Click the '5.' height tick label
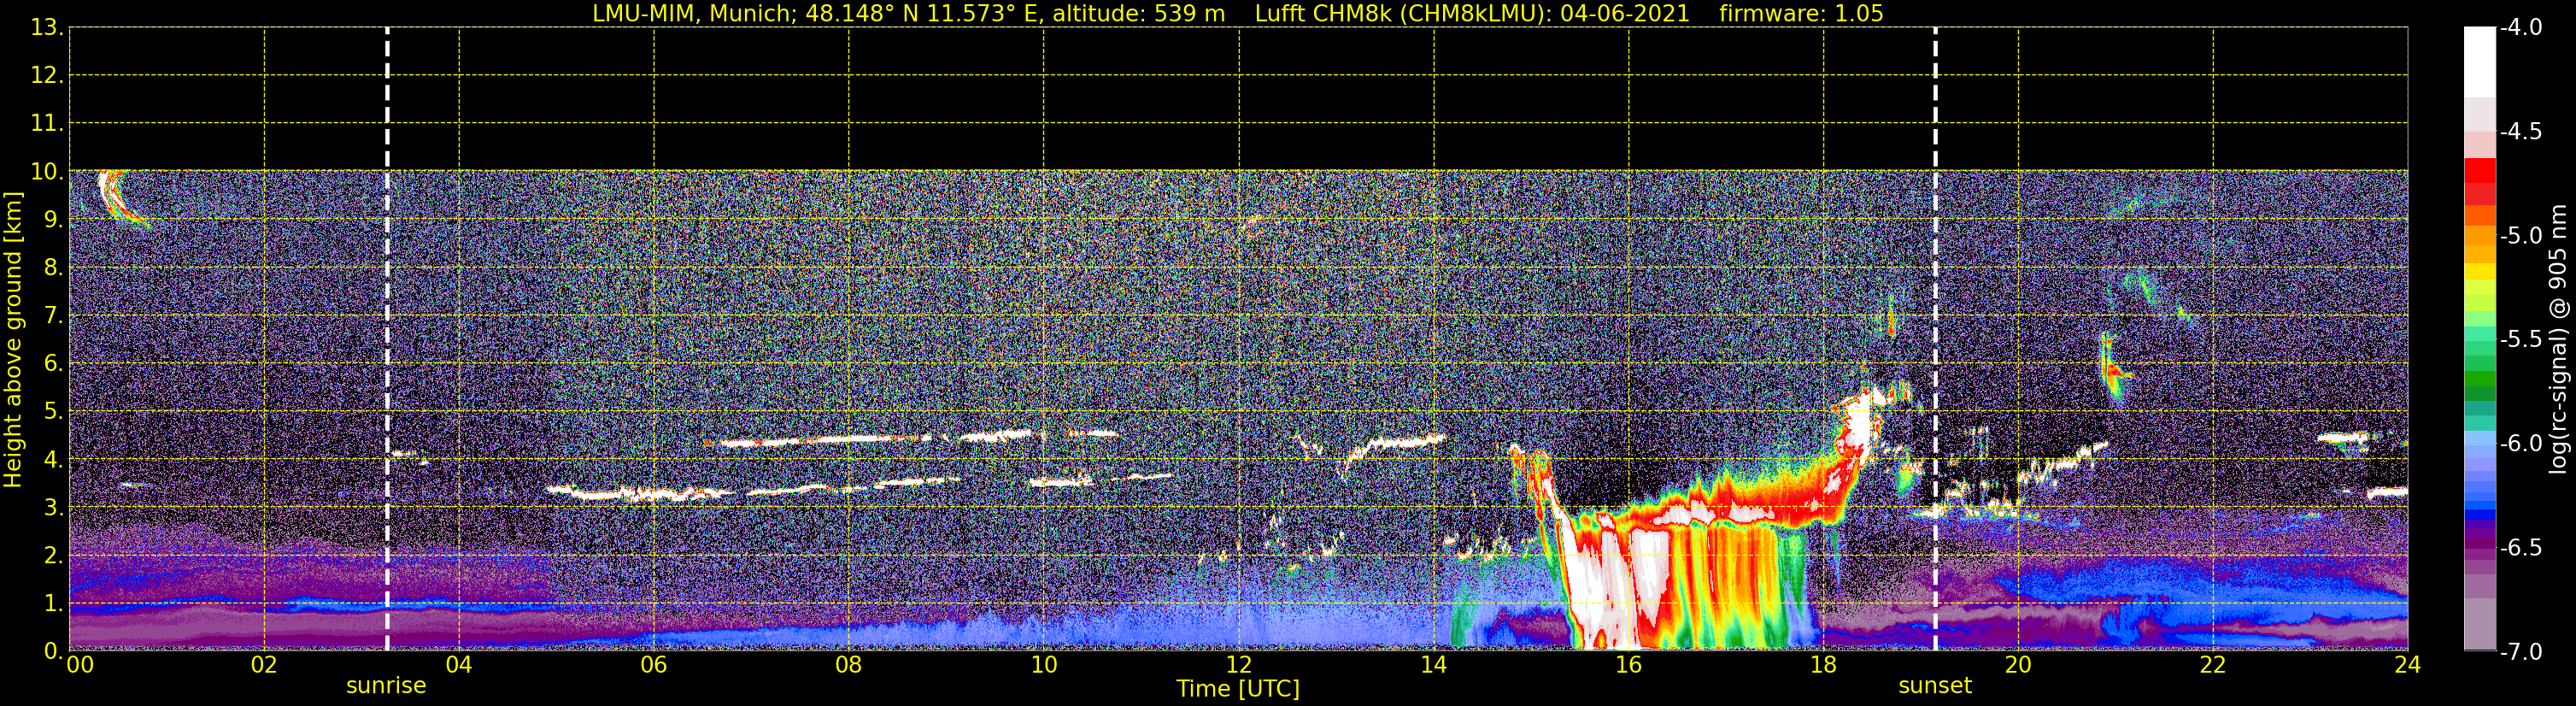This screenshot has width=2576, height=706. point(52,412)
